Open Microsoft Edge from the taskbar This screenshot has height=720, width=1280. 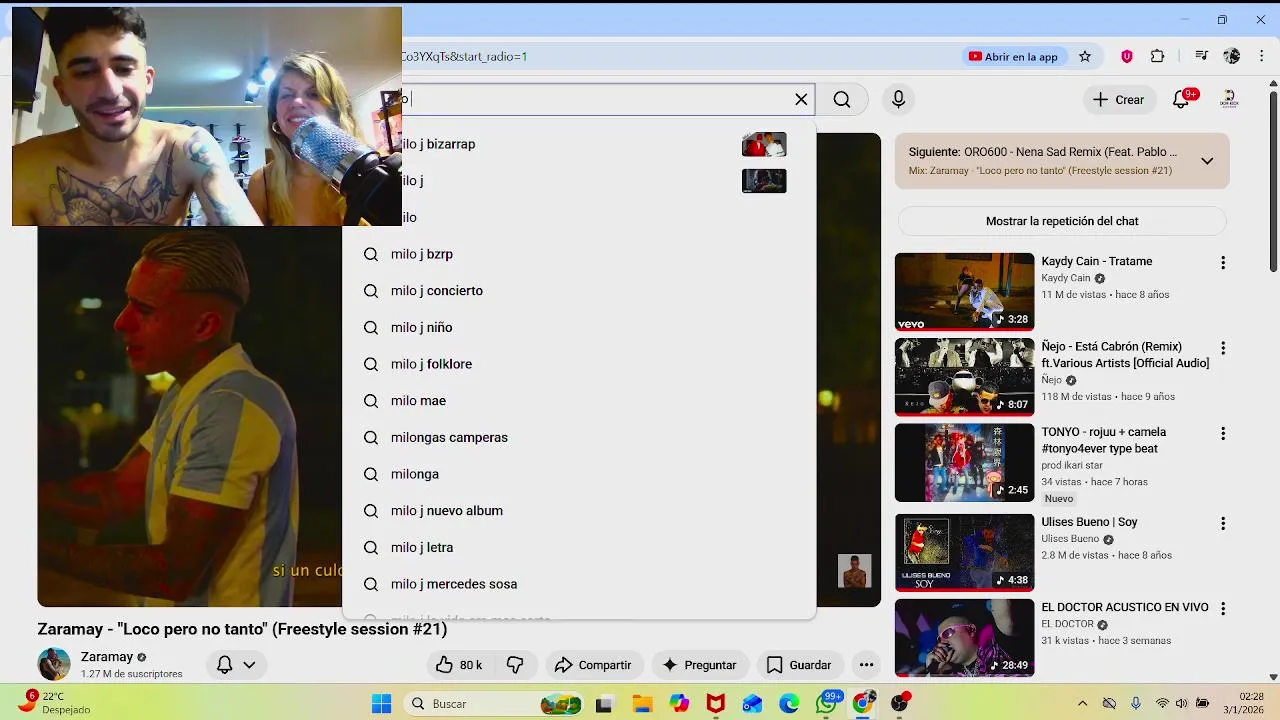(x=789, y=704)
